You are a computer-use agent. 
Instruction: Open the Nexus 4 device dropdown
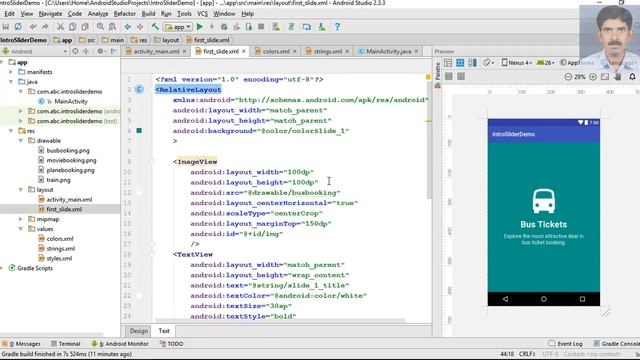(517, 63)
